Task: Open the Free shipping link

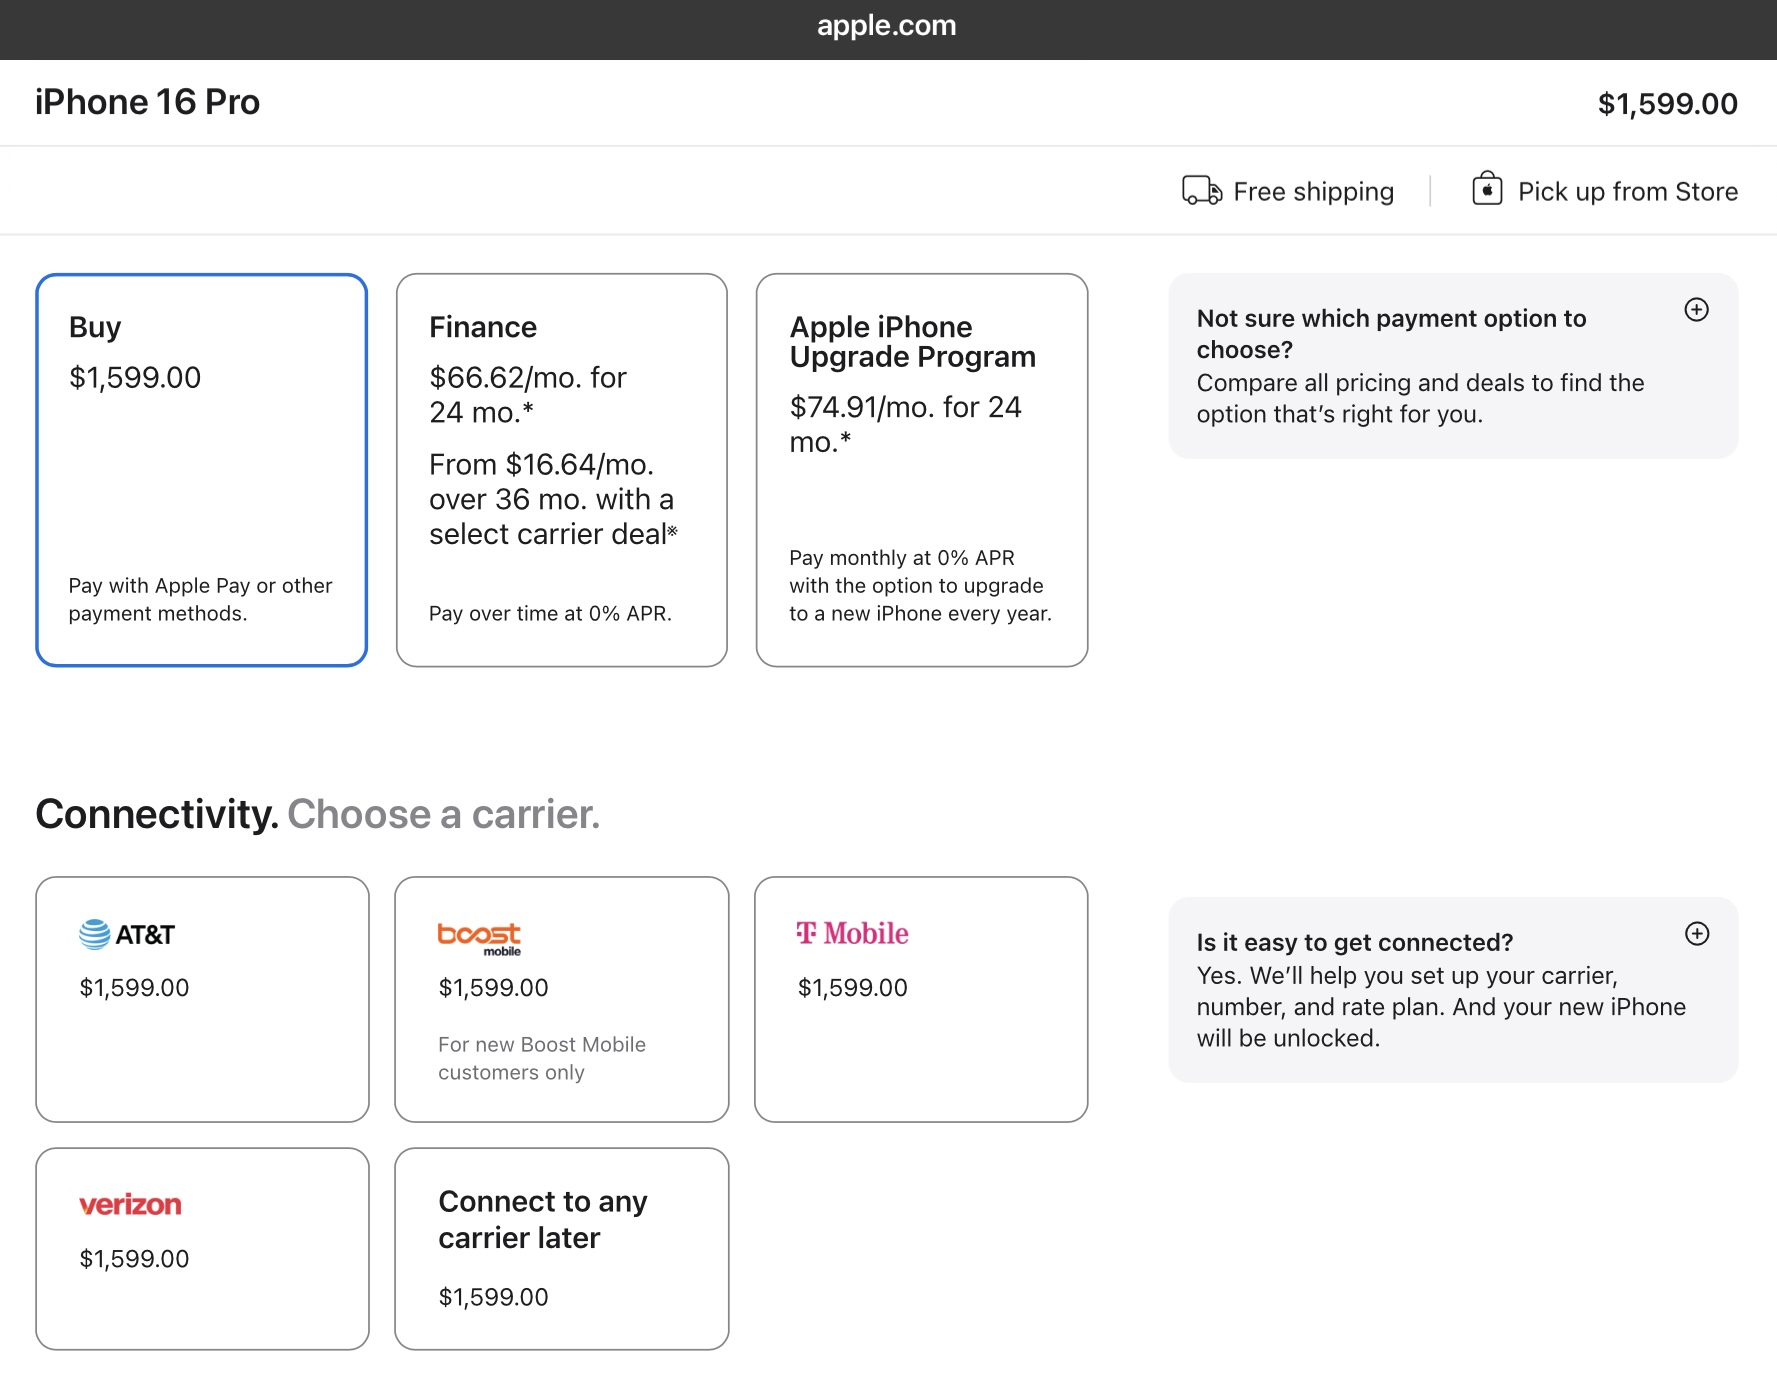Action: point(1312,191)
